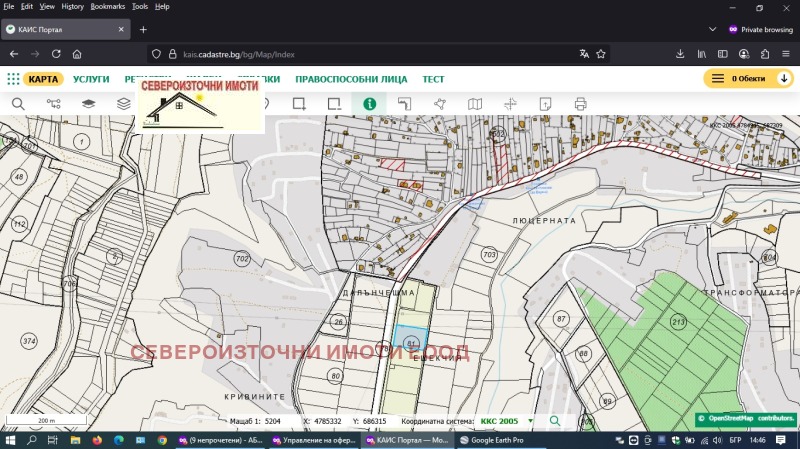
Task: Open the hierarchy tree tool icon
Action: 54,104
